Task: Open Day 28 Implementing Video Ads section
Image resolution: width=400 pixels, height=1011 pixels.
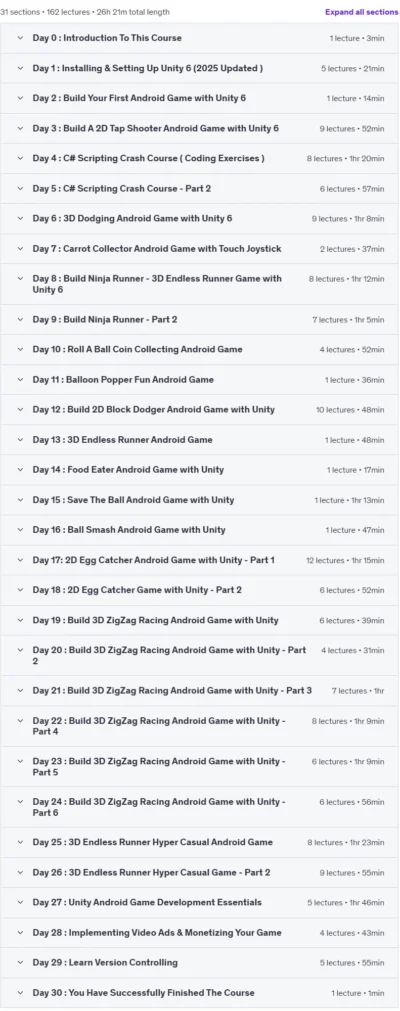Action: tap(199, 932)
